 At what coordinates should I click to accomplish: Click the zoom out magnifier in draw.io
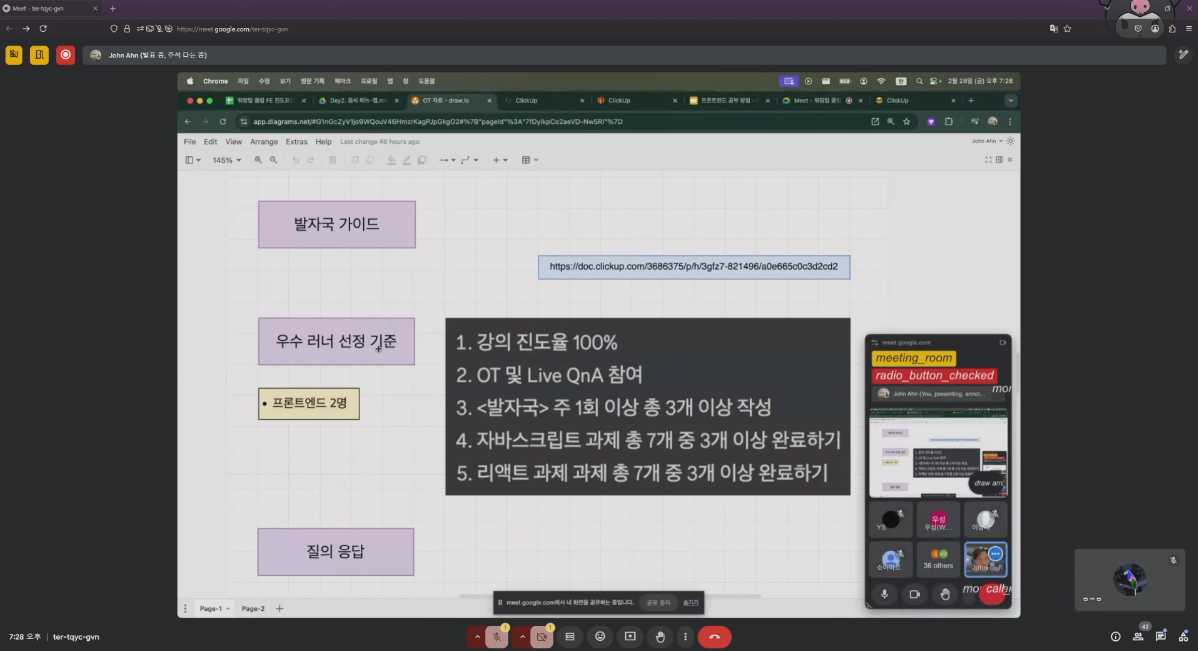[x=274, y=160]
